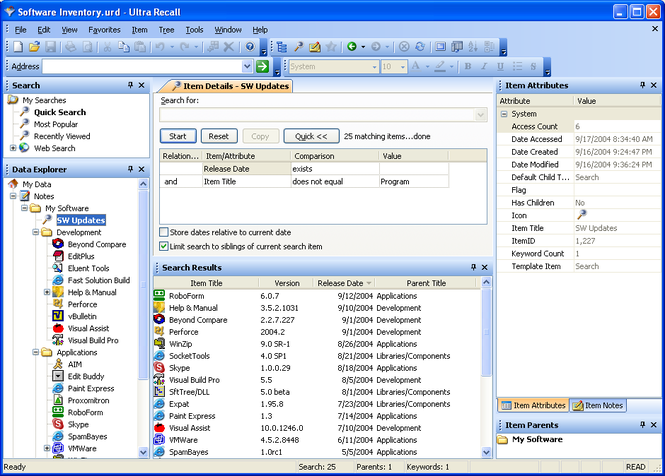Select Beyond Compare in Data Explorer tree
The width and height of the screenshot is (665, 476).
[x=97, y=244]
